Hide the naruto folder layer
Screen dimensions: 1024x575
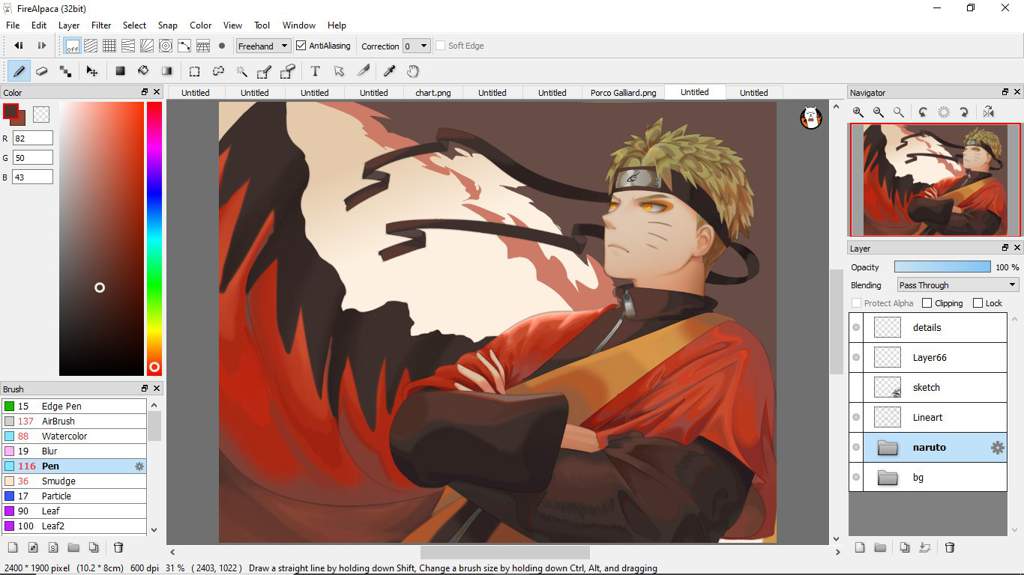point(856,448)
